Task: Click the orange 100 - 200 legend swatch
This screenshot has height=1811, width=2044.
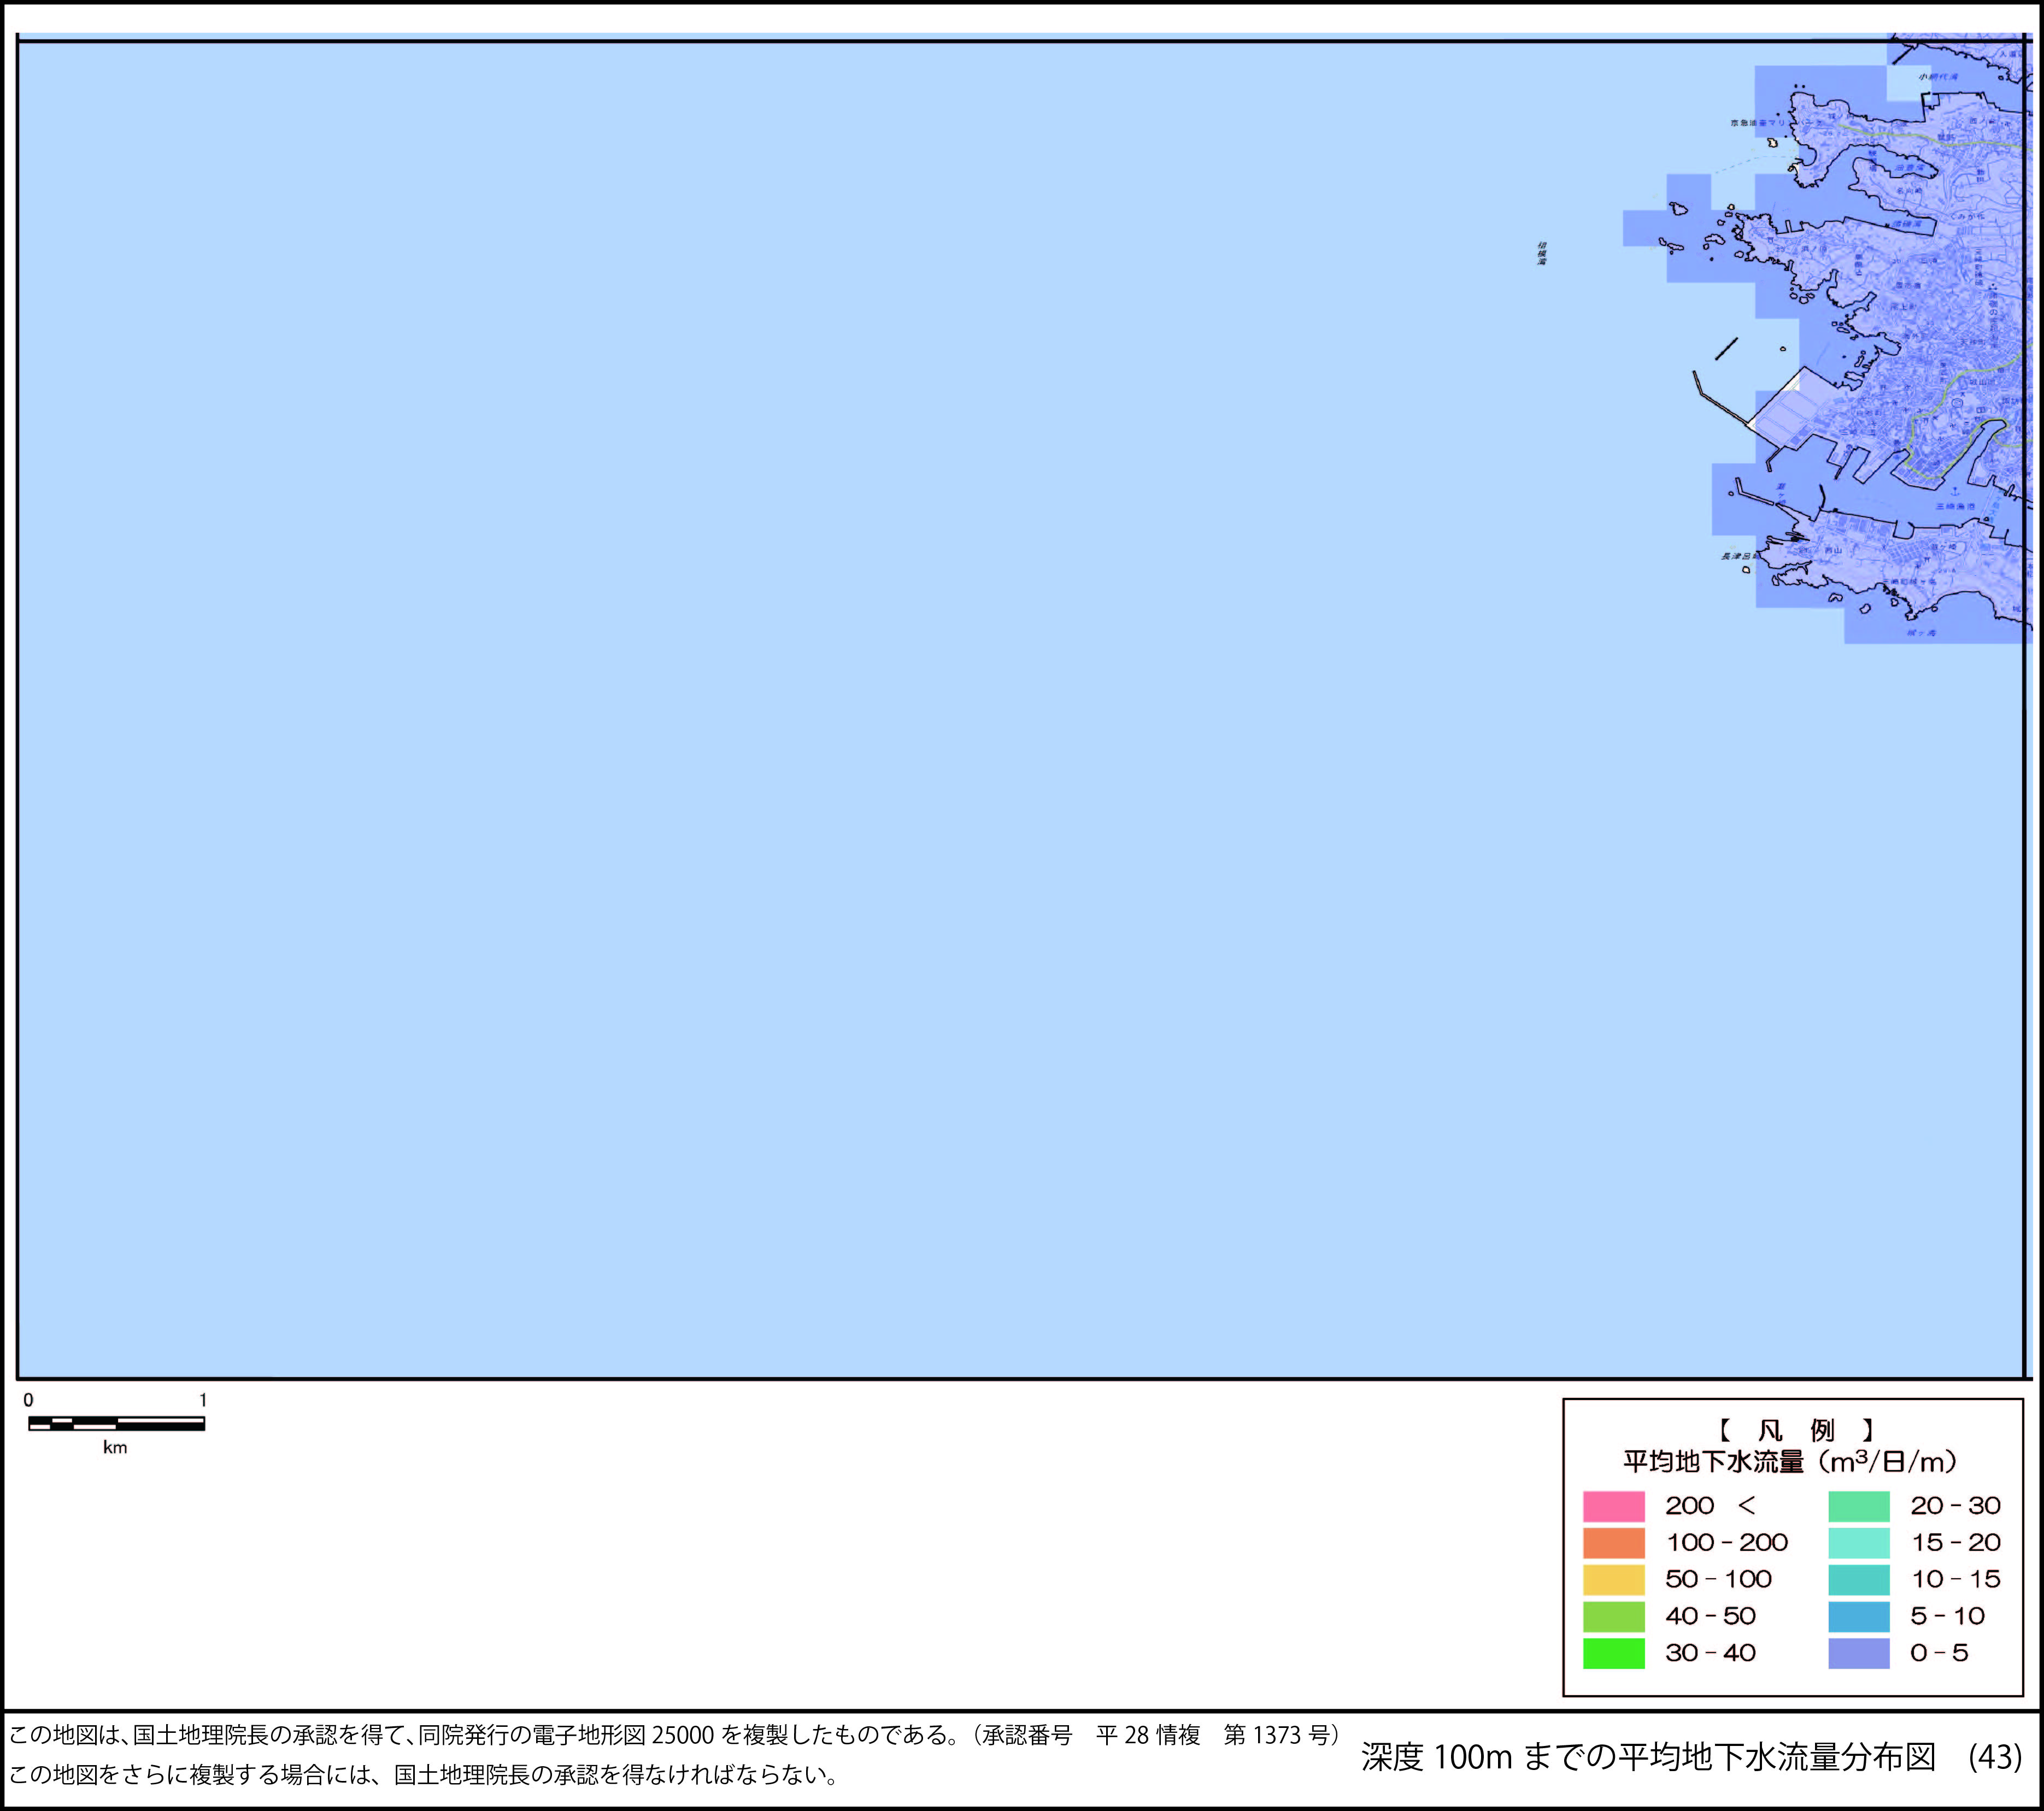Action: point(1613,1543)
